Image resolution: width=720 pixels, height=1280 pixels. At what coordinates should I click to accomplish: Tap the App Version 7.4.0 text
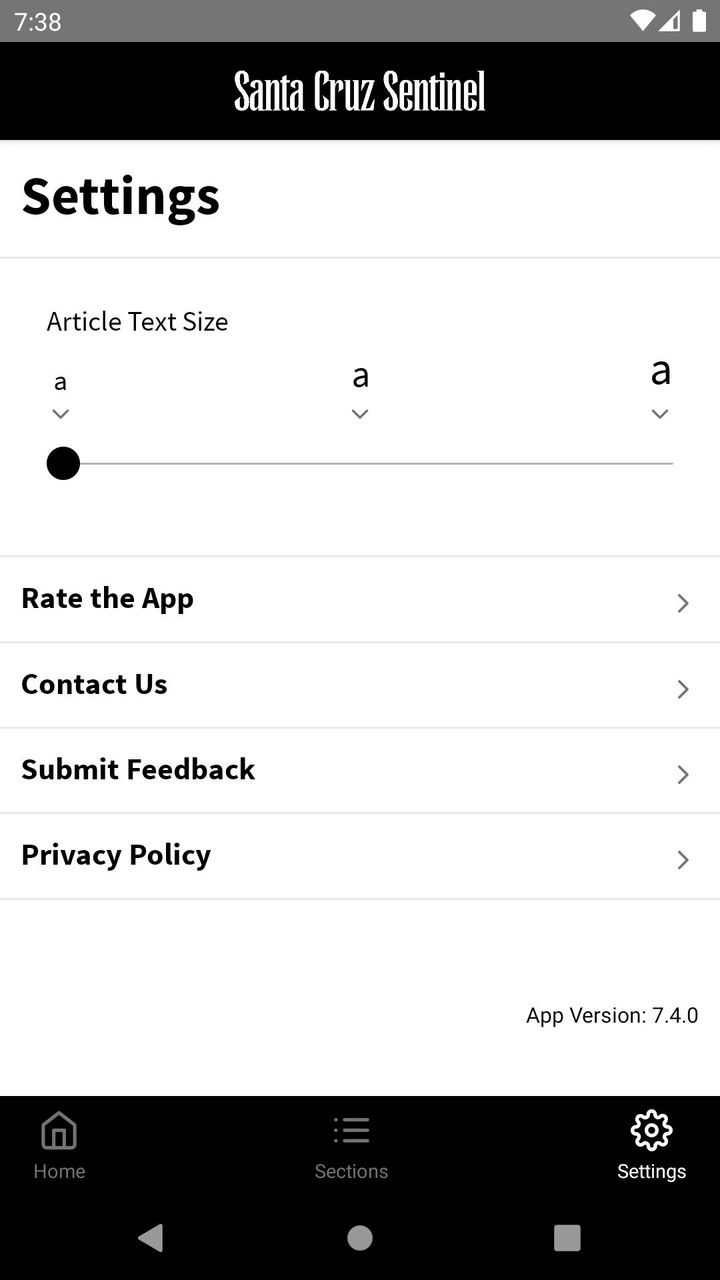(612, 1016)
